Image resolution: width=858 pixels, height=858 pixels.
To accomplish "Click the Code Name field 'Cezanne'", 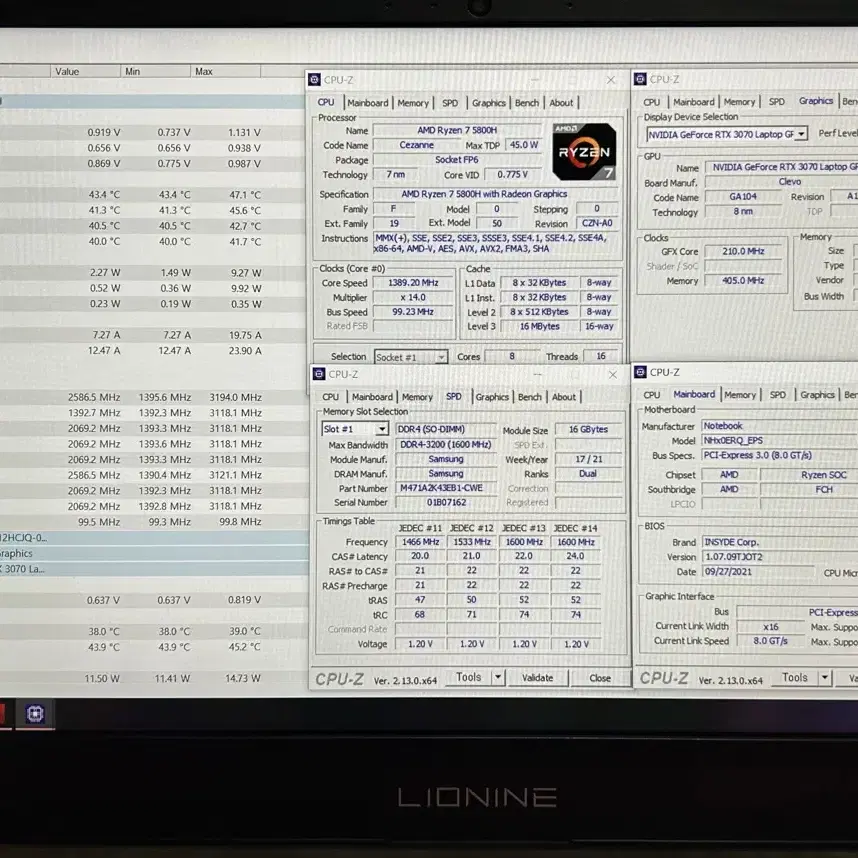I will (416, 145).
